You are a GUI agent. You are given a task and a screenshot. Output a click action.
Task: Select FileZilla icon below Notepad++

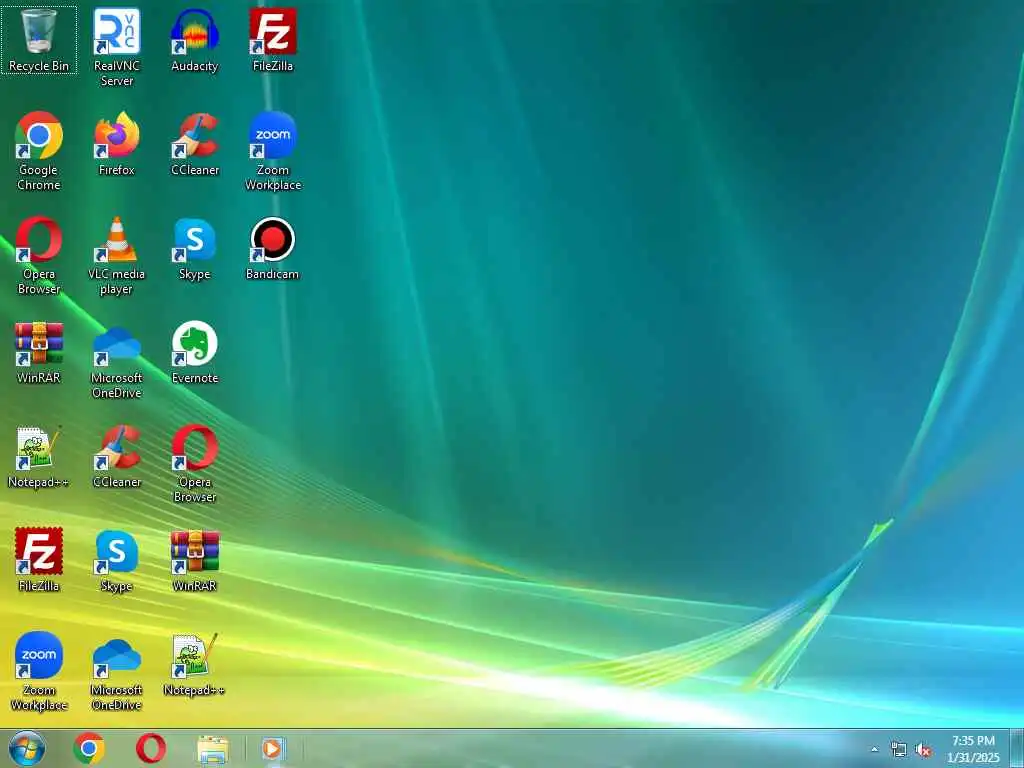pos(39,560)
